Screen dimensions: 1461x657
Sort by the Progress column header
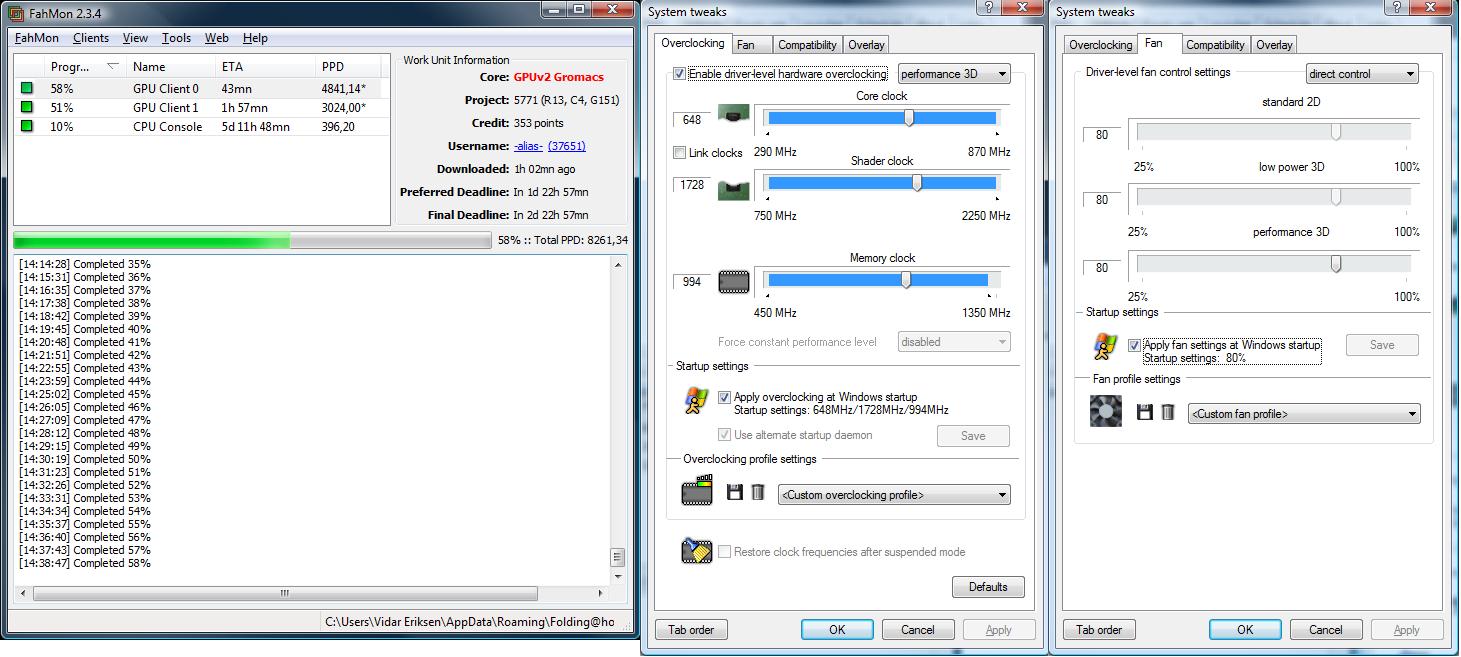83,67
